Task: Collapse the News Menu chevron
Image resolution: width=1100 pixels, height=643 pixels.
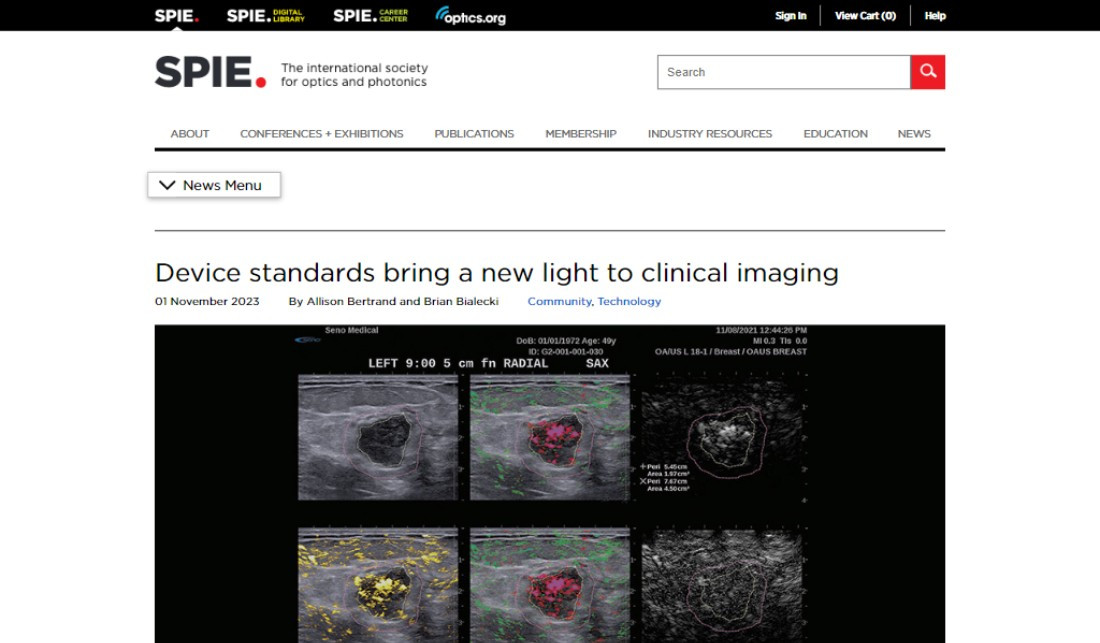Action: pyautogui.click(x=168, y=184)
